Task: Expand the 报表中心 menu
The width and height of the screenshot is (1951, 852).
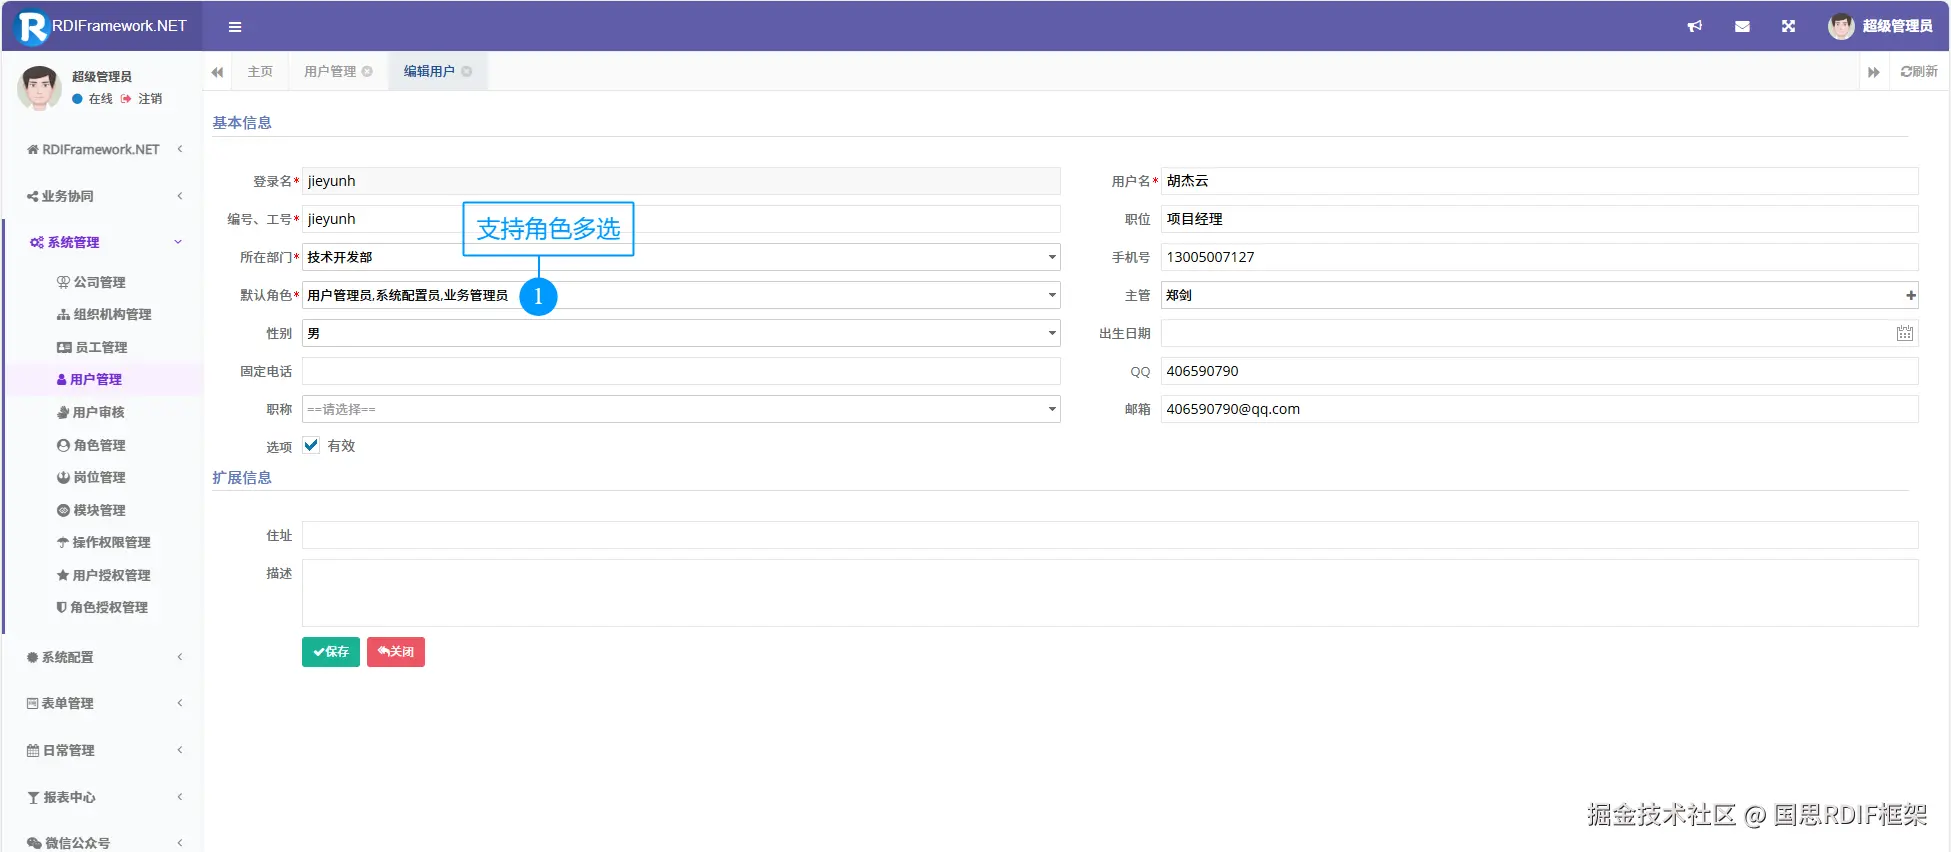Action: coord(104,797)
